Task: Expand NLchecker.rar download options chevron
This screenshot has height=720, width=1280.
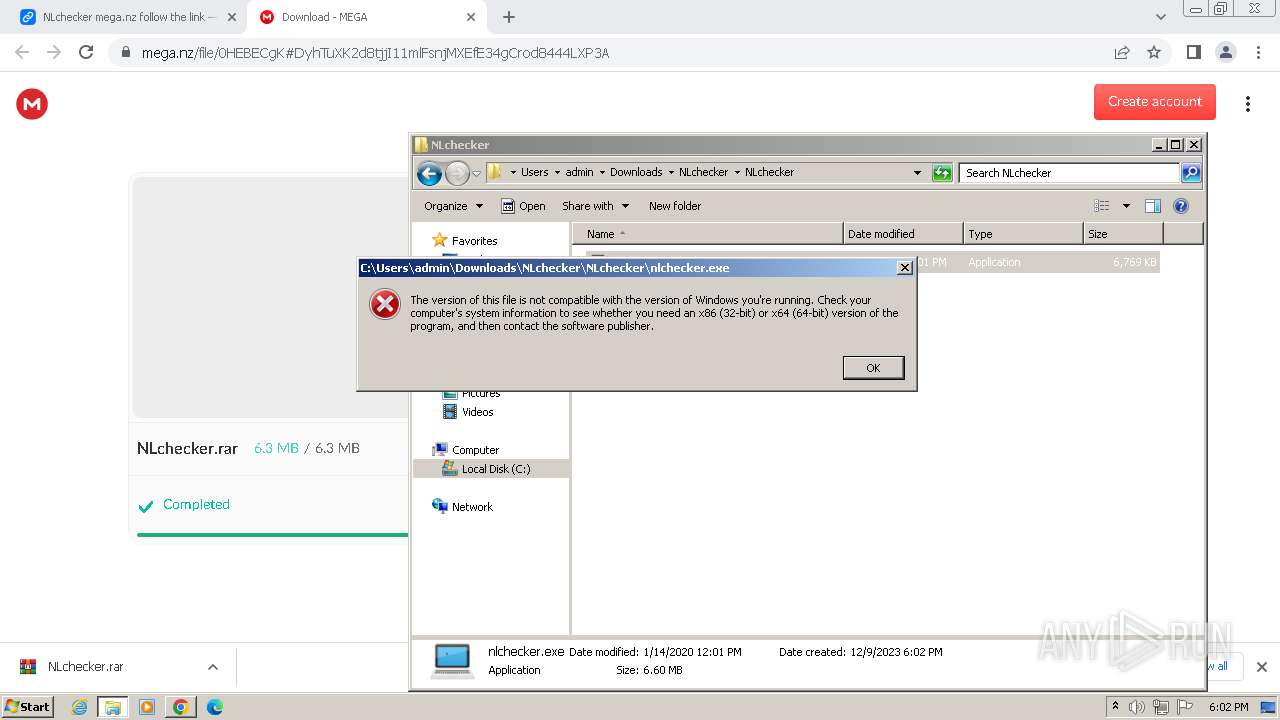Action: [x=212, y=667]
